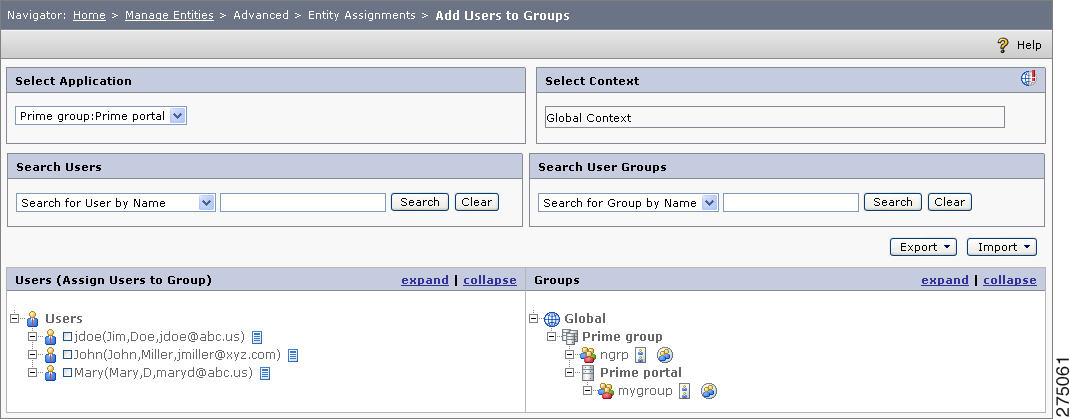This screenshot has height=419, width=1074.
Task: Click the server icon next to ngrp
Action: (640, 355)
